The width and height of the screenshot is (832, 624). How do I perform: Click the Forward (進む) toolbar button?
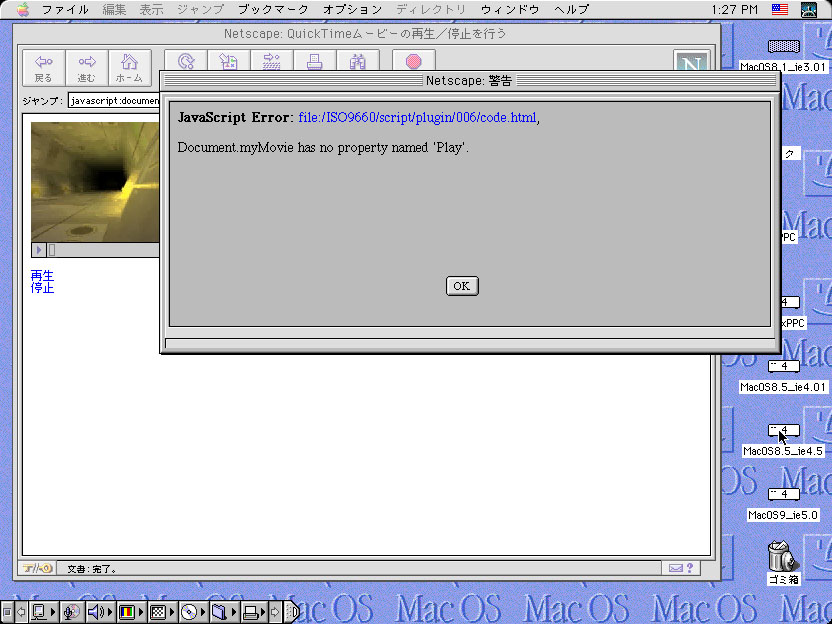(86, 67)
